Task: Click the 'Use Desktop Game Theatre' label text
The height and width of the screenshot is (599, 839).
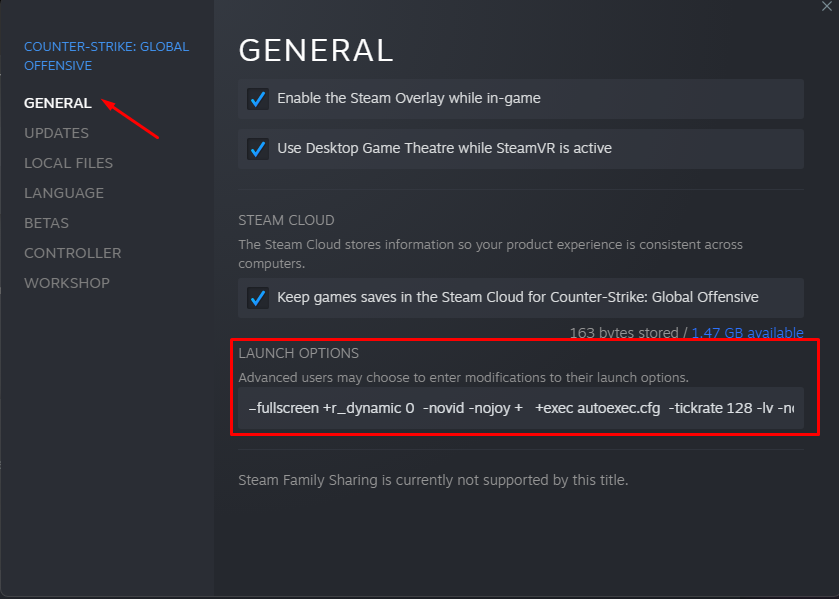Action: 444,149
